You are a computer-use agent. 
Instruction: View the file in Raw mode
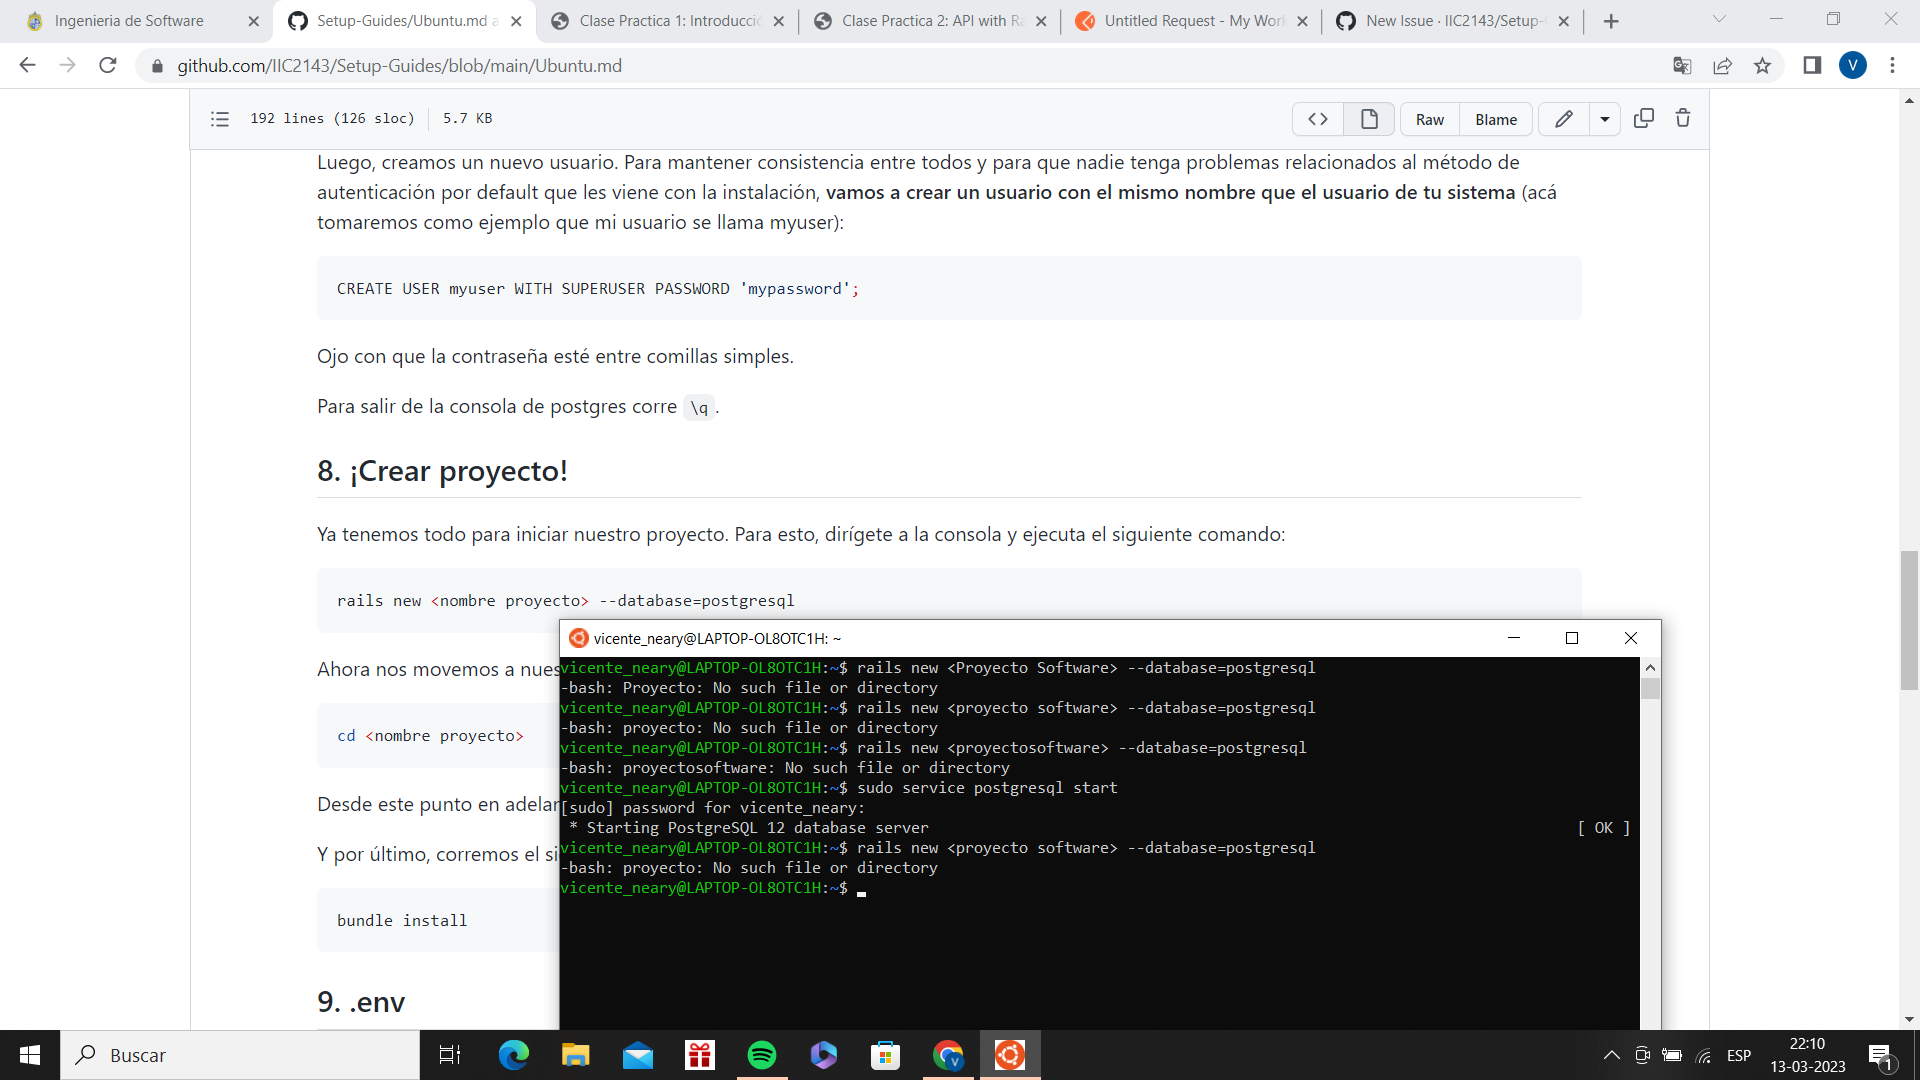[1428, 118]
